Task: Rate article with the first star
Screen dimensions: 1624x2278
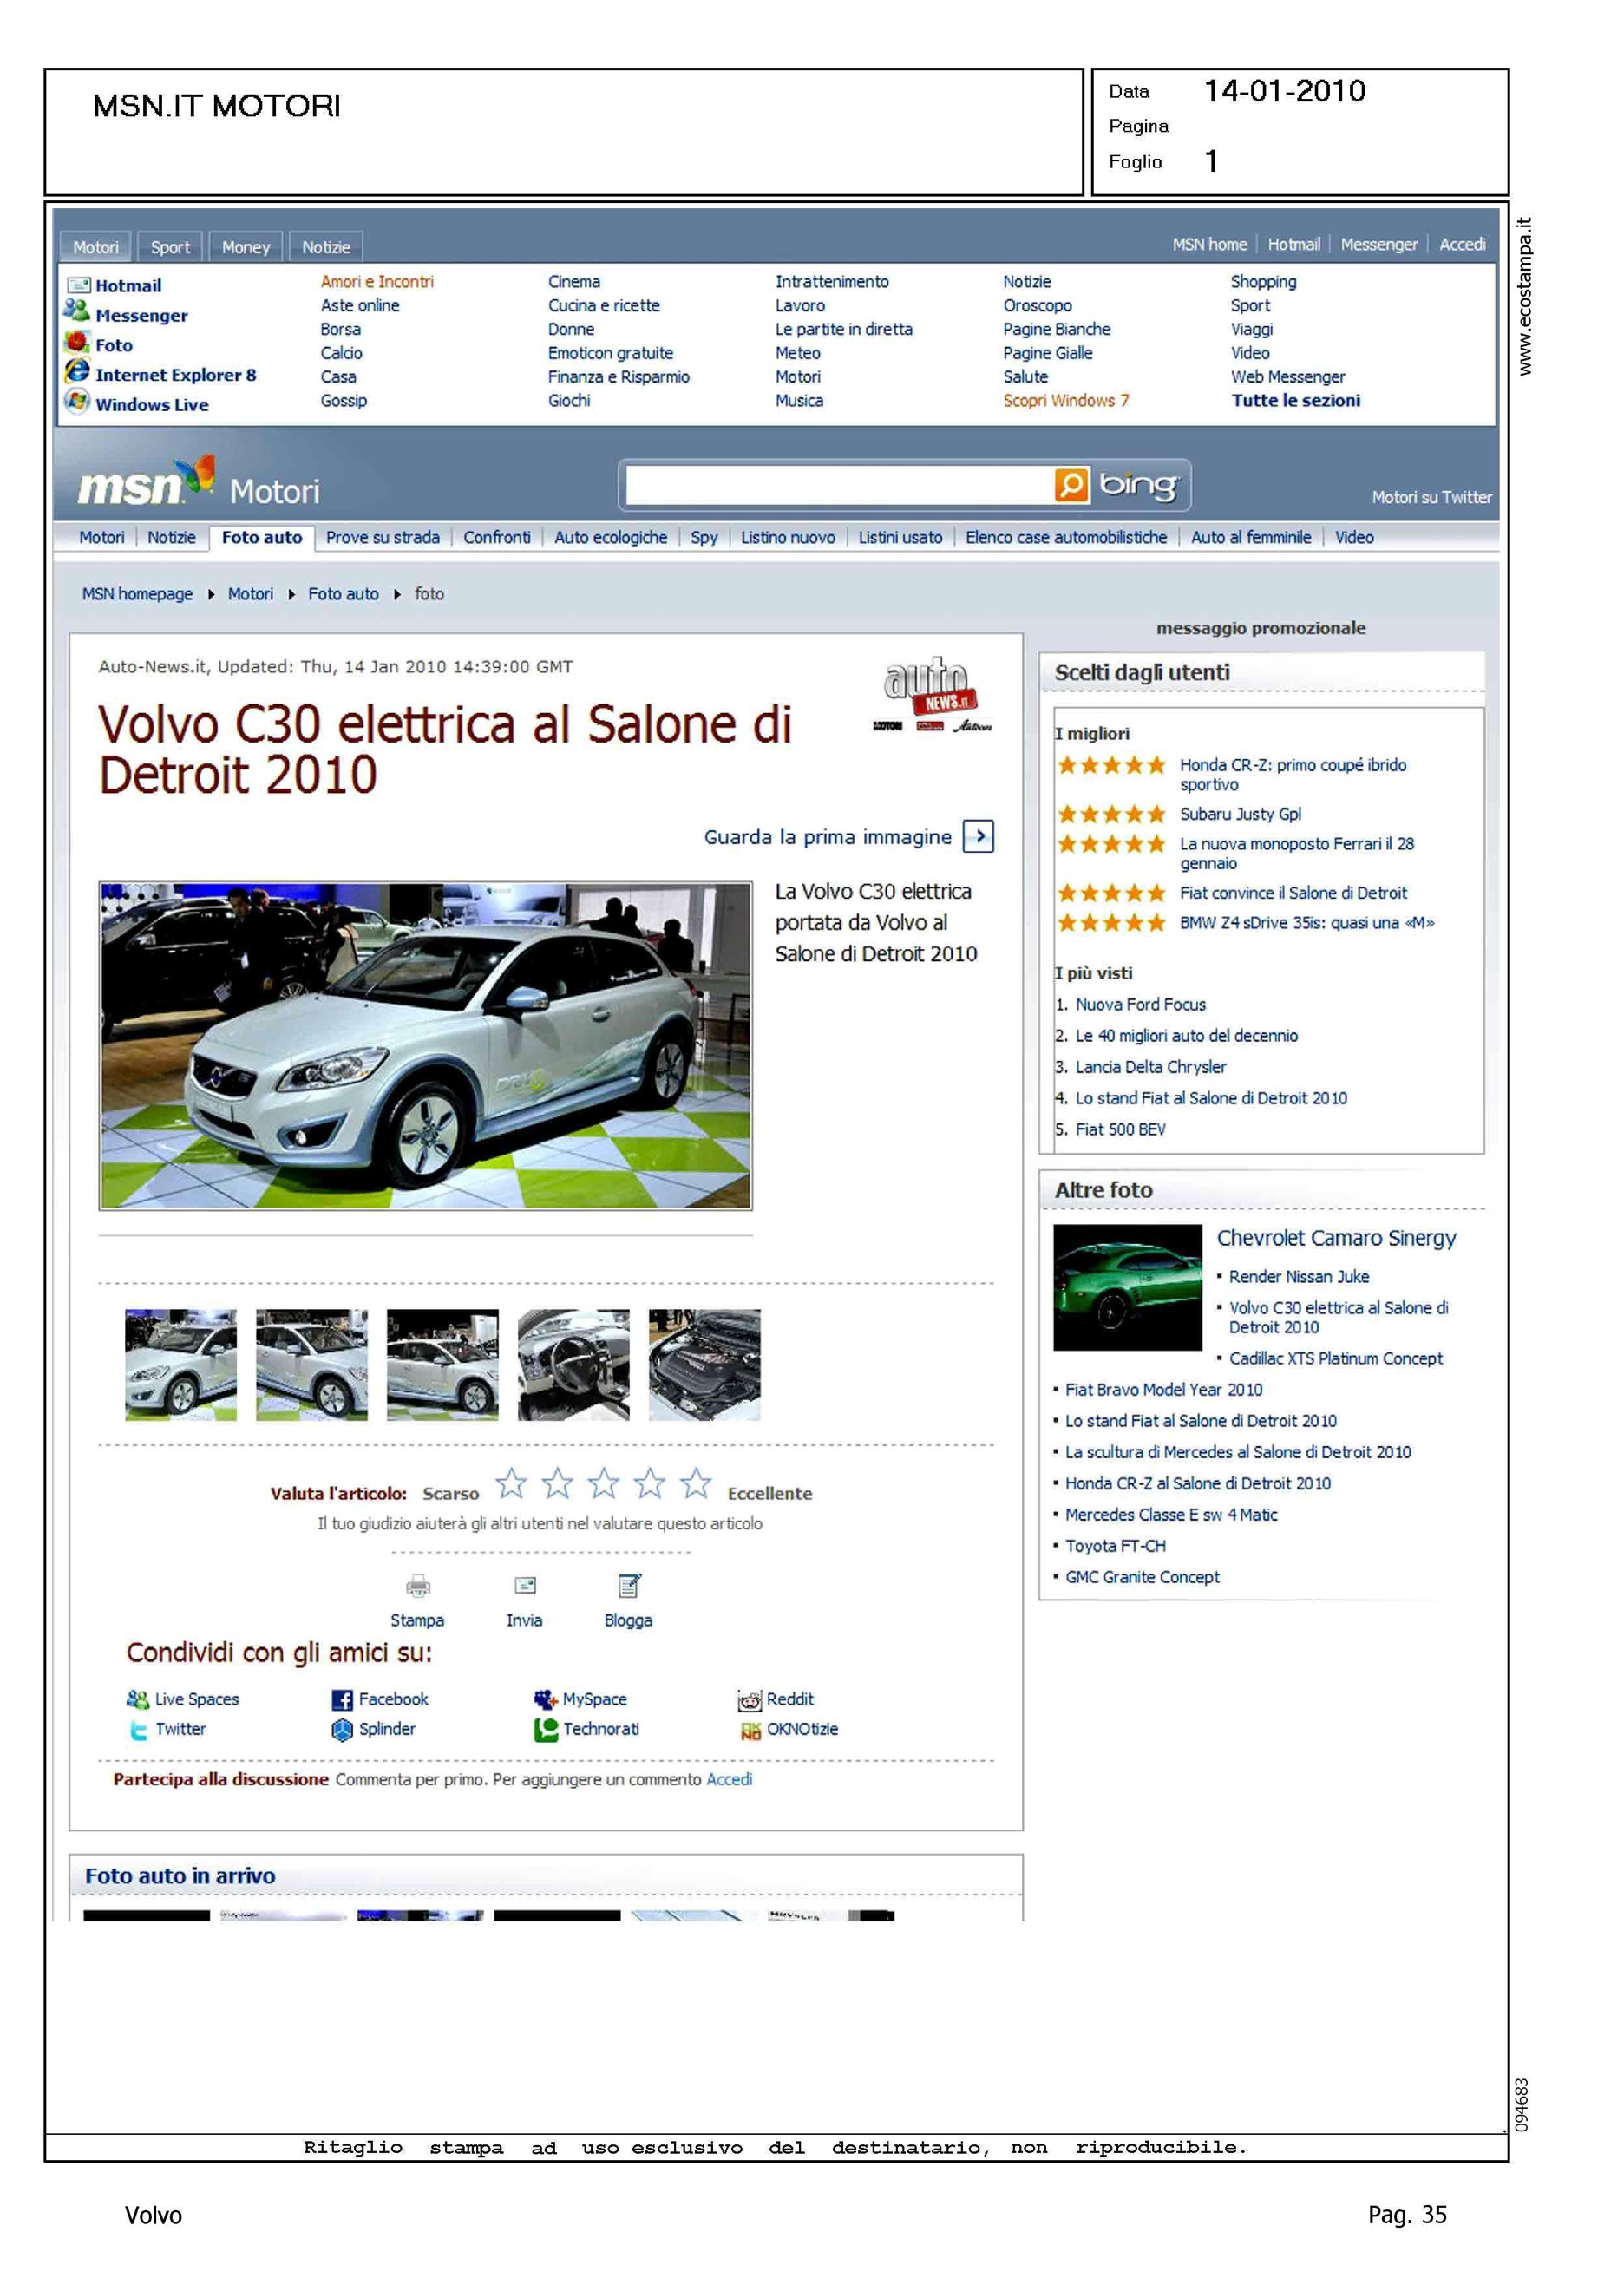Action: click(511, 1483)
